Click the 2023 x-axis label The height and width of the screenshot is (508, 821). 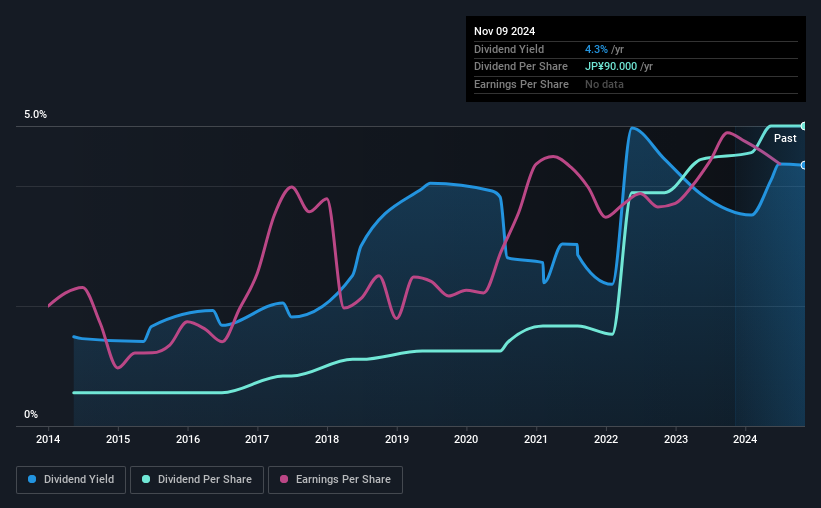click(x=675, y=439)
